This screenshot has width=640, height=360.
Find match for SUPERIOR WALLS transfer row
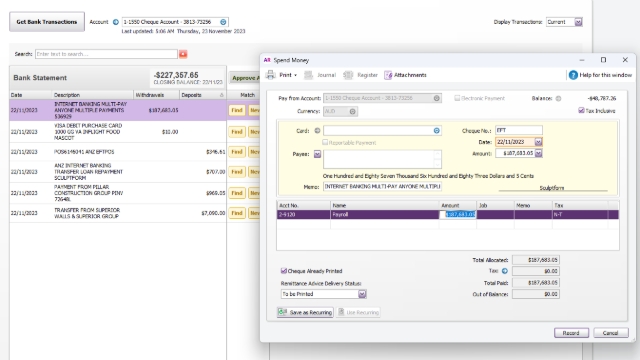[237, 213]
